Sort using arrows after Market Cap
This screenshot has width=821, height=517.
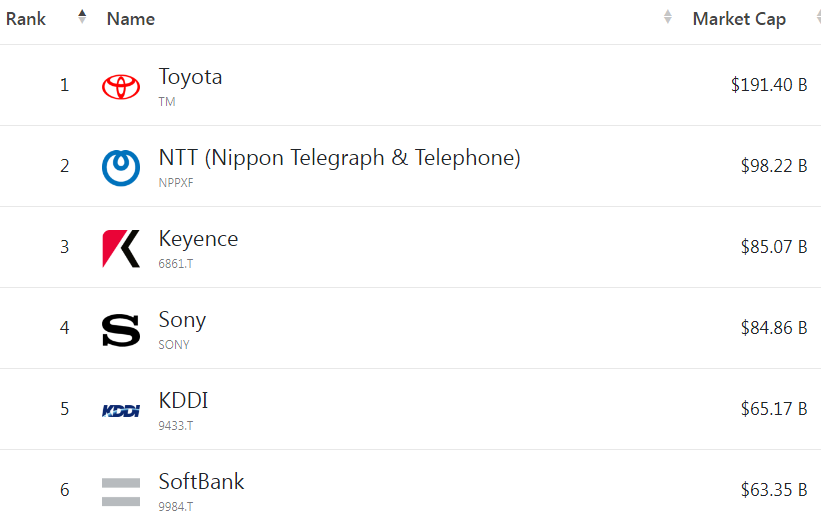[x=817, y=17]
